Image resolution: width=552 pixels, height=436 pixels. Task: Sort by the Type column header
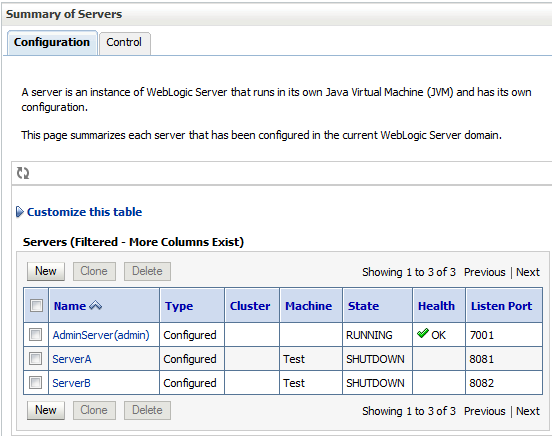[179, 306]
